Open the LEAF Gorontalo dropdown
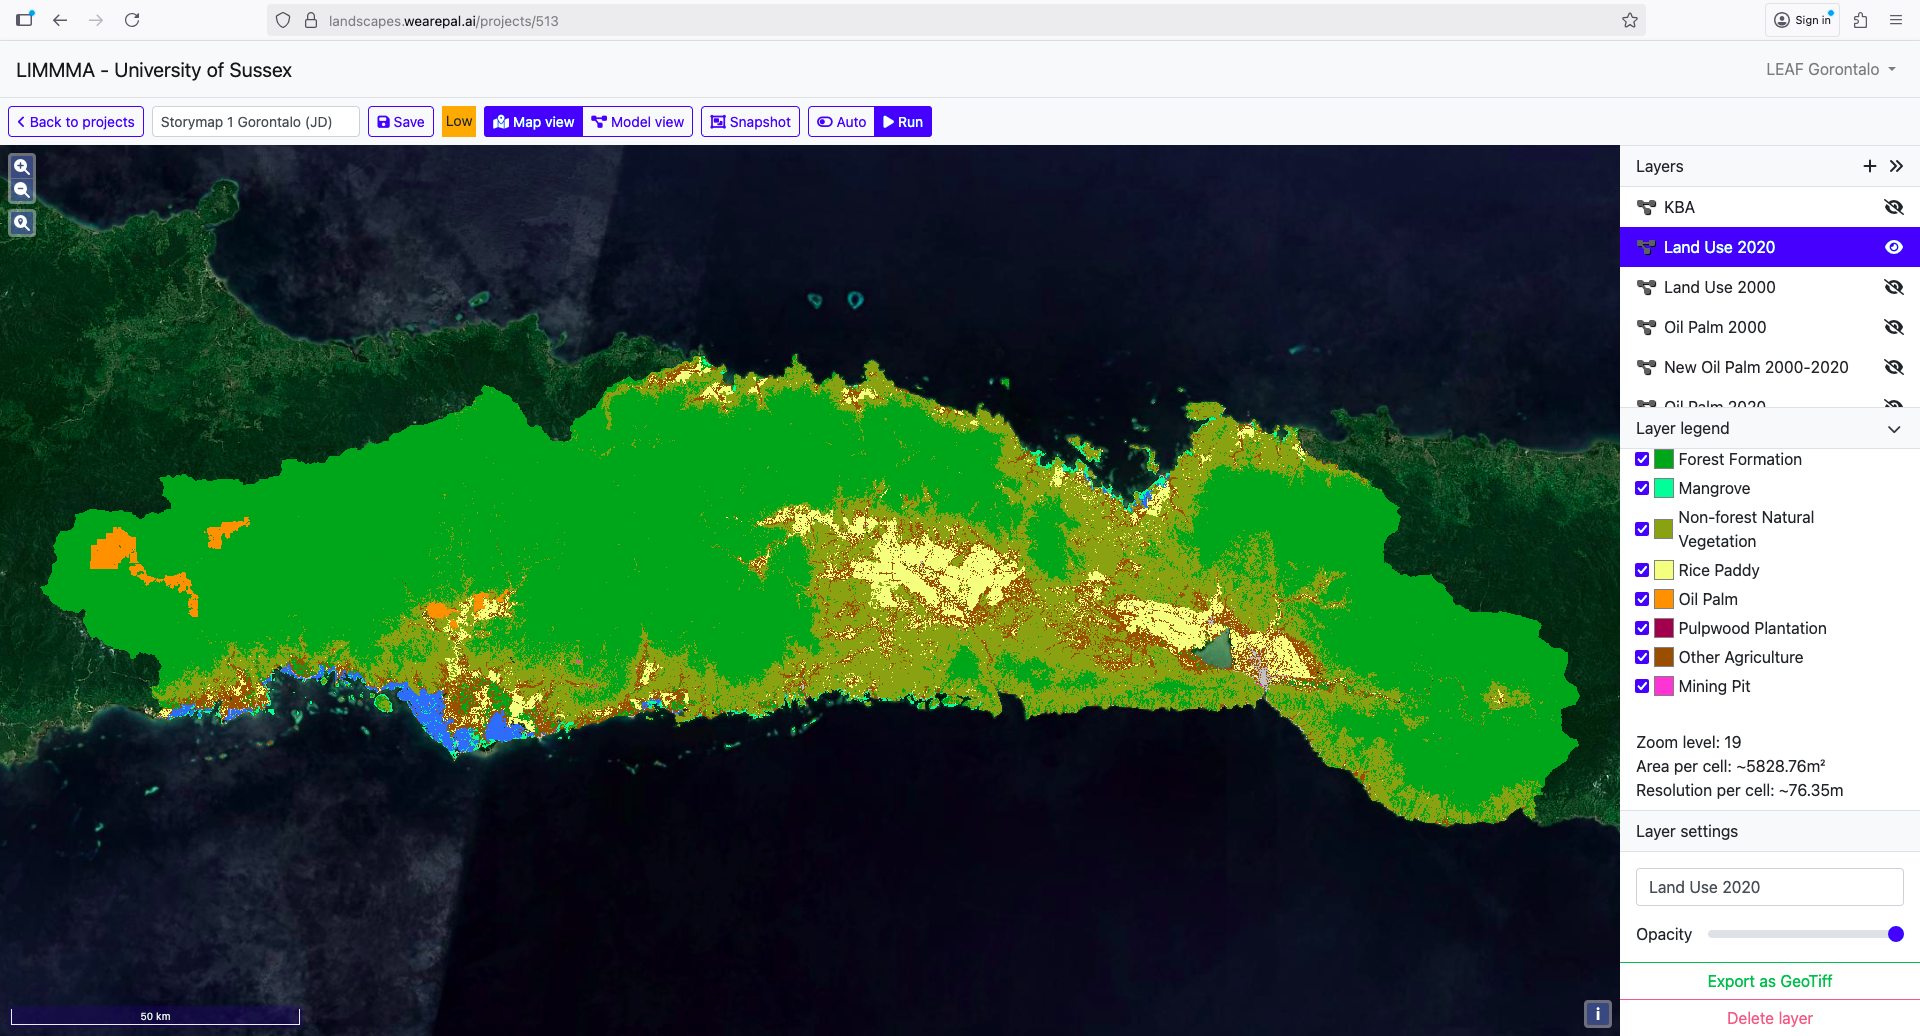This screenshot has height=1036, width=1920. [x=1830, y=69]
